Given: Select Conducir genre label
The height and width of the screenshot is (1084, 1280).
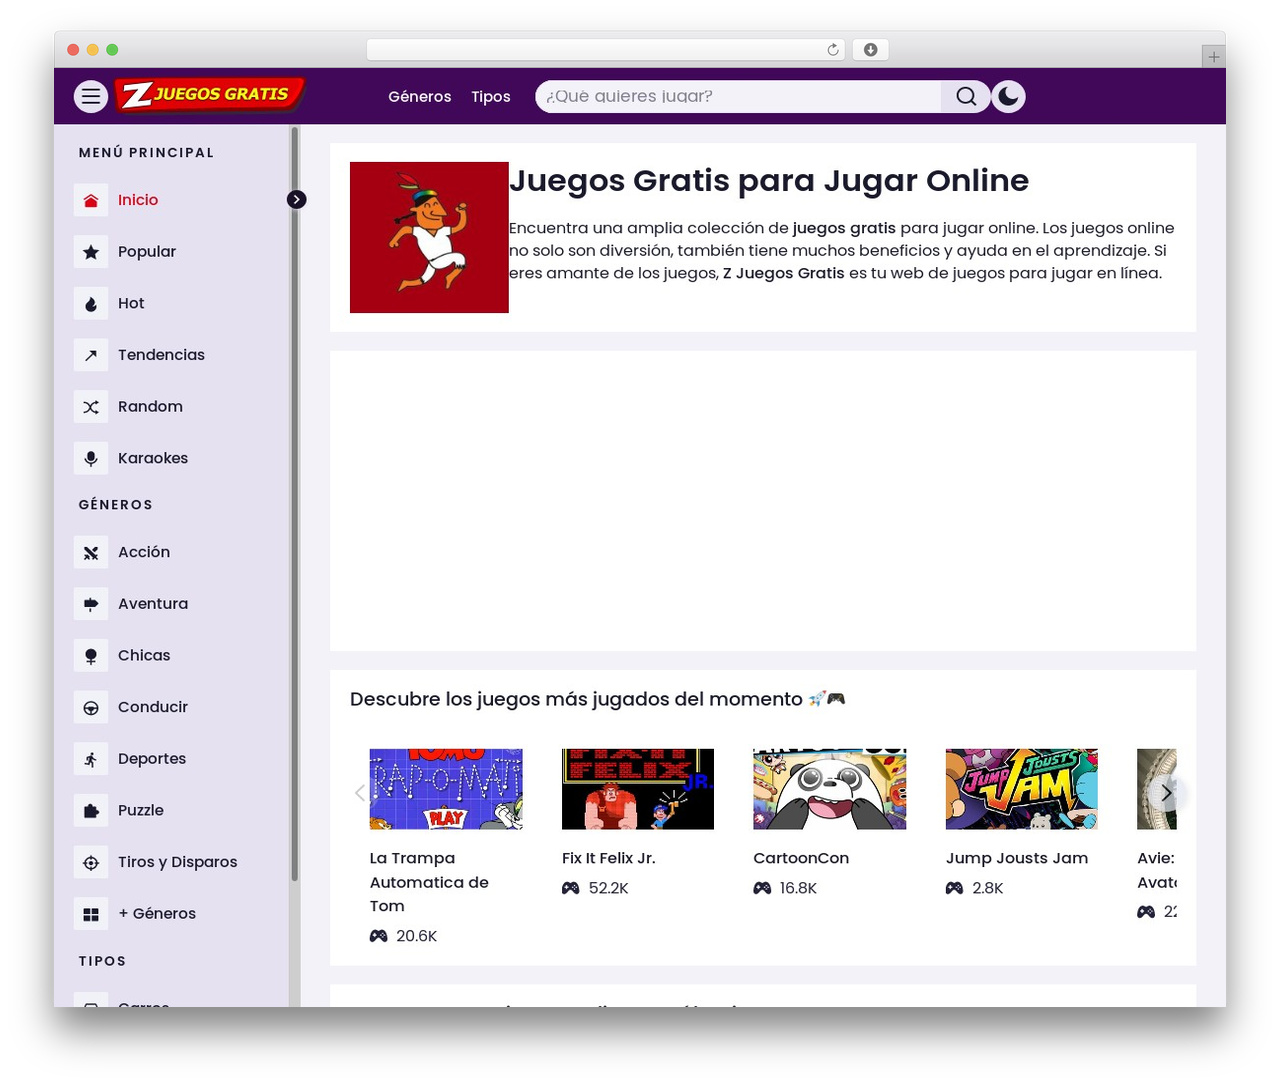Looking at the screenshot, I should coord(153,708).
